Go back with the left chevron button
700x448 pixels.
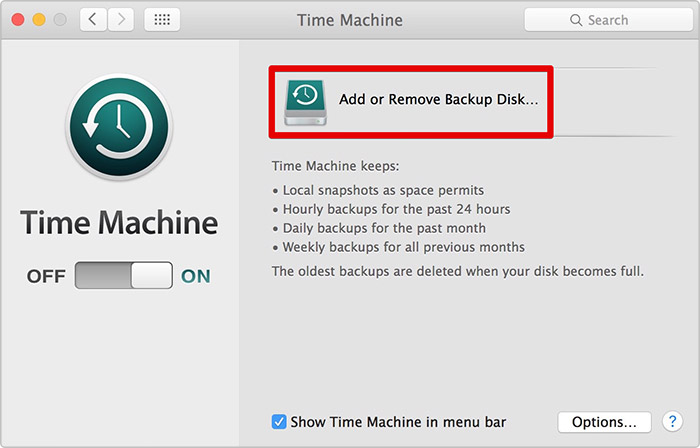93,20
